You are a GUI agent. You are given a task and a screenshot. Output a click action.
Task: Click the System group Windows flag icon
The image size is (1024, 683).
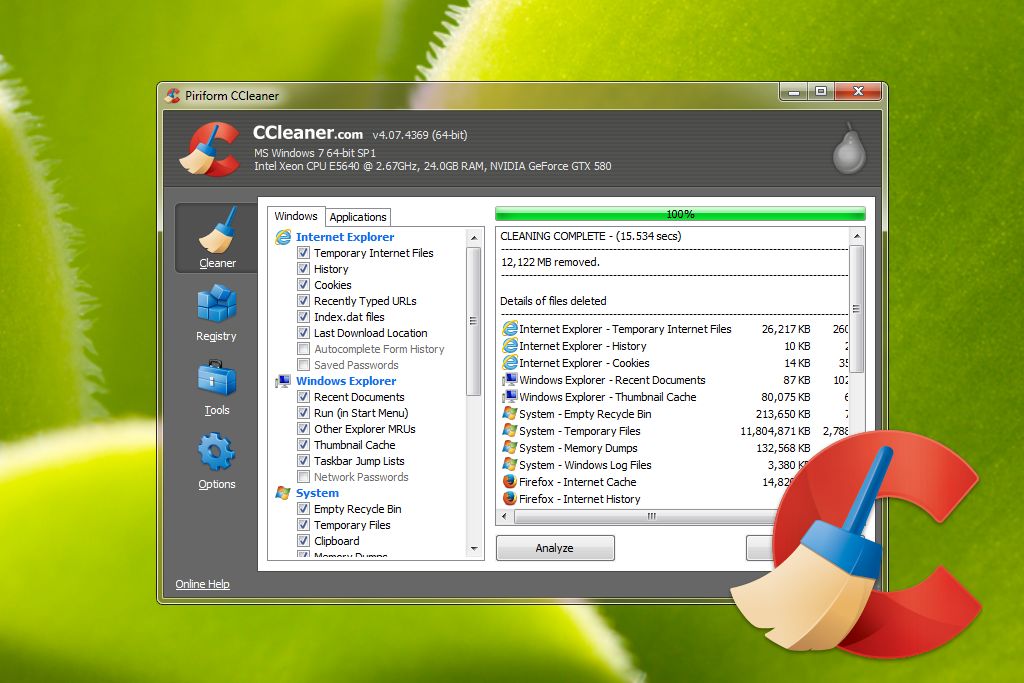[283, 493]
